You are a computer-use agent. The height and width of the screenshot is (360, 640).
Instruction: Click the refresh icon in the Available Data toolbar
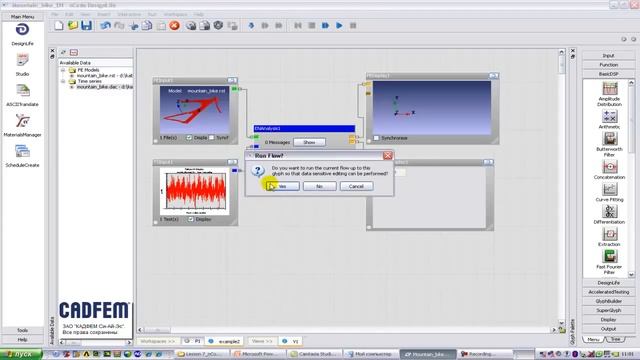[x=63, y=52]
